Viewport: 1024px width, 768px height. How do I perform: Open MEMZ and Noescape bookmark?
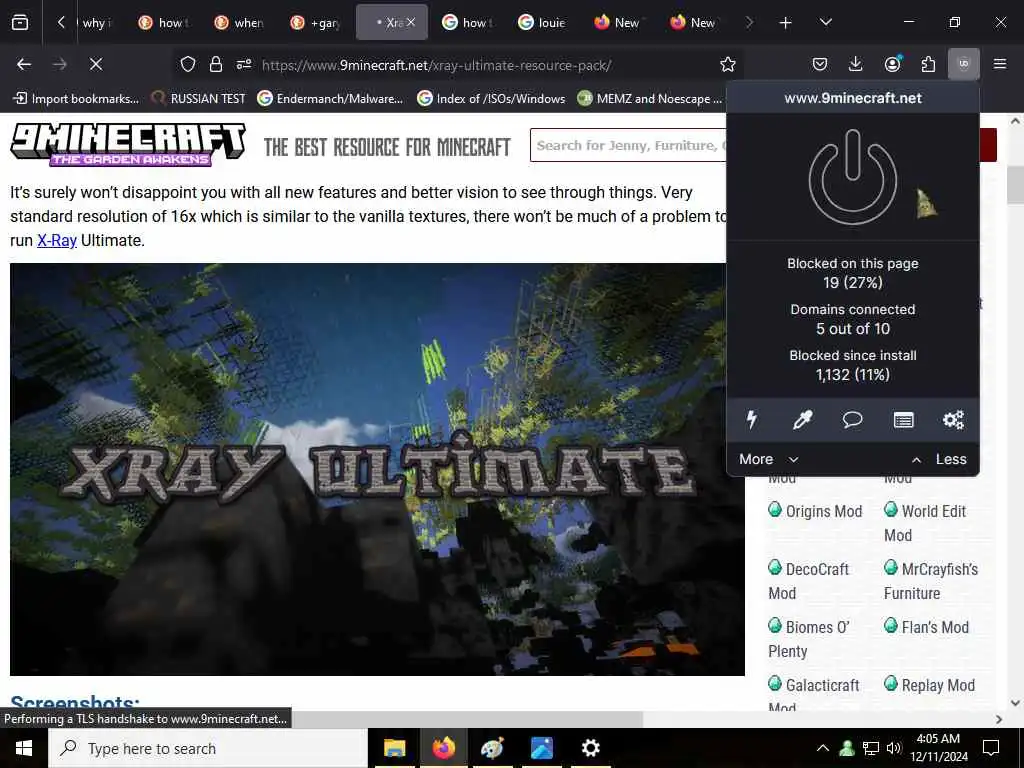pyautogui.click(x=650, y=99)
